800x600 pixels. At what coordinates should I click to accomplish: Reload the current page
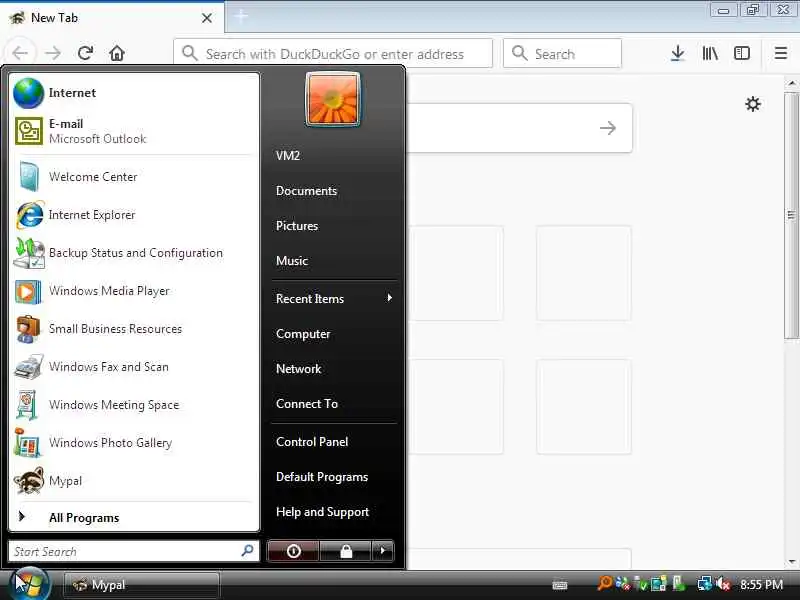(85, 53)
